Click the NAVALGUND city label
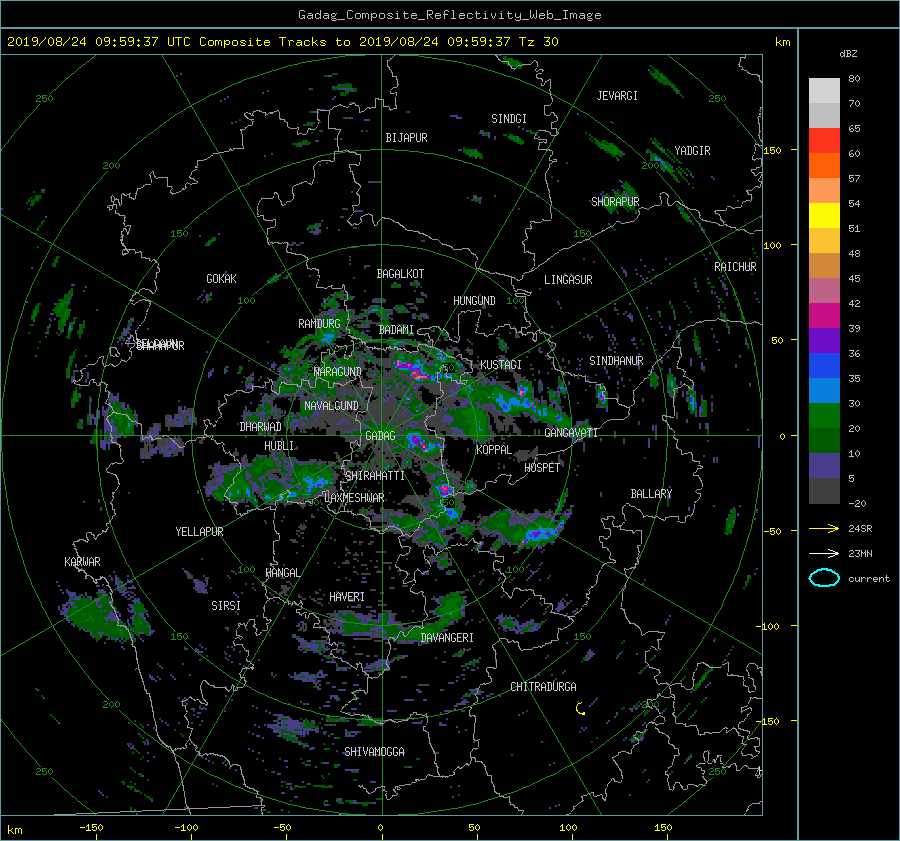 pos(331,406)
